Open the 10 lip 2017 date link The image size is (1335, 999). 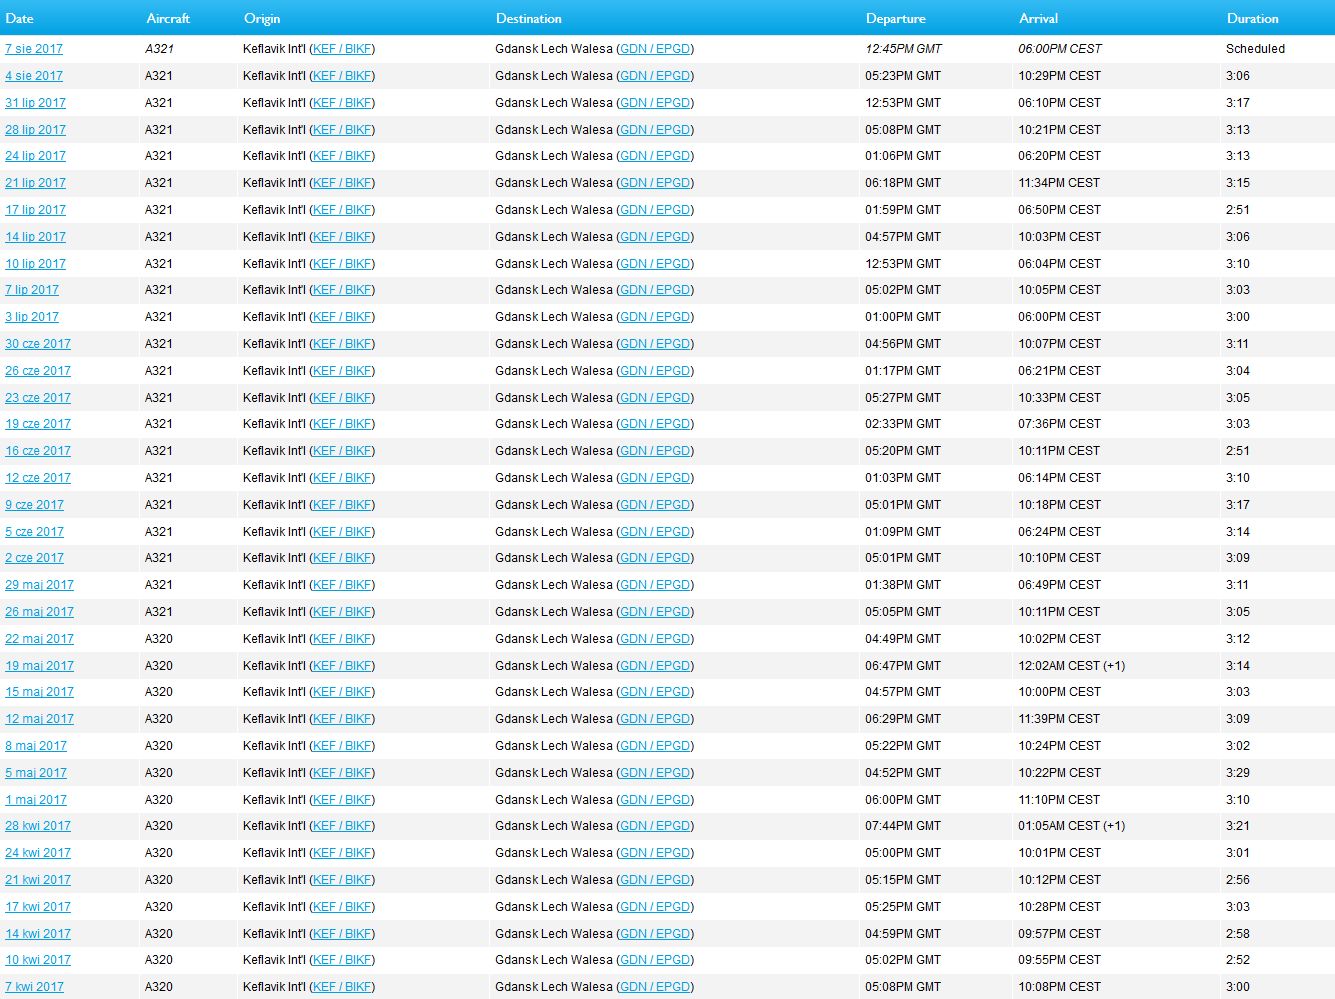[35, 264]
